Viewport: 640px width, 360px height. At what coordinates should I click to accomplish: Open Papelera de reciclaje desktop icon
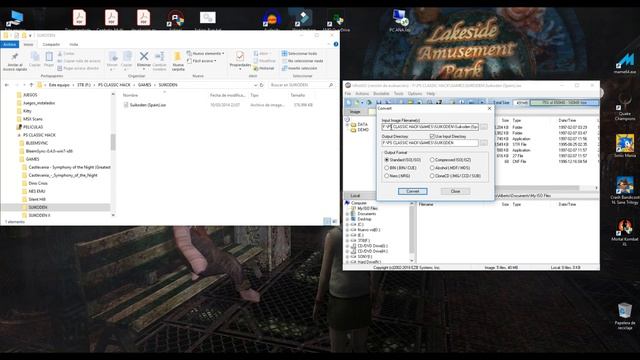tap(625, 316)
